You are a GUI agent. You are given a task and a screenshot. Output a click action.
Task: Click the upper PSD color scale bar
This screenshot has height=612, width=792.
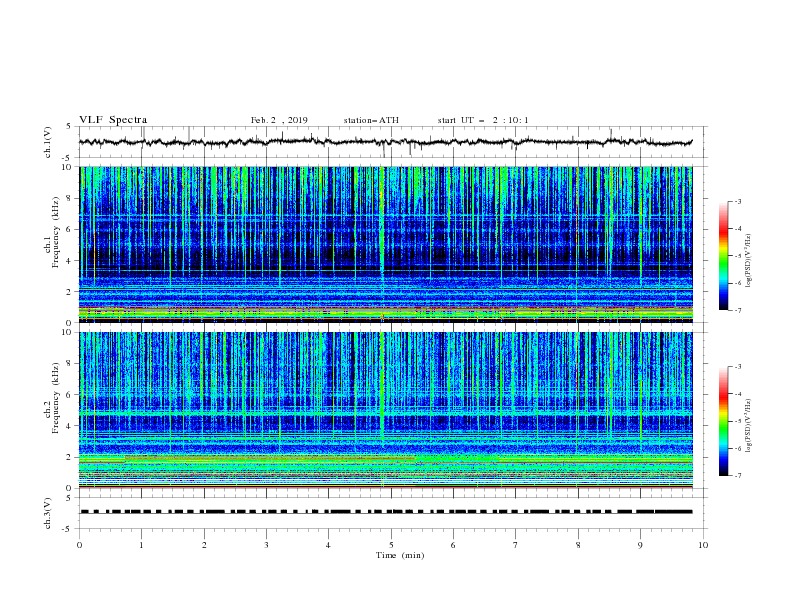point(724,256)
